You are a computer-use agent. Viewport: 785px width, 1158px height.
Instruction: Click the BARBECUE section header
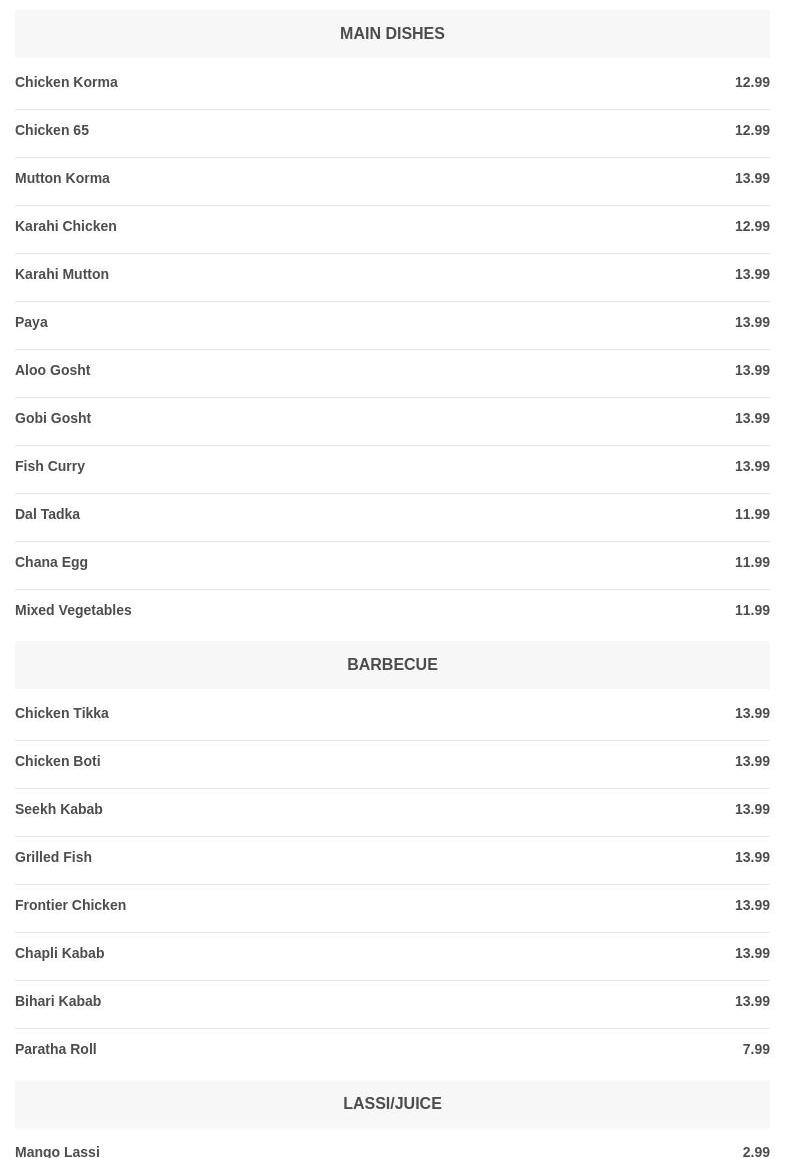392,665
